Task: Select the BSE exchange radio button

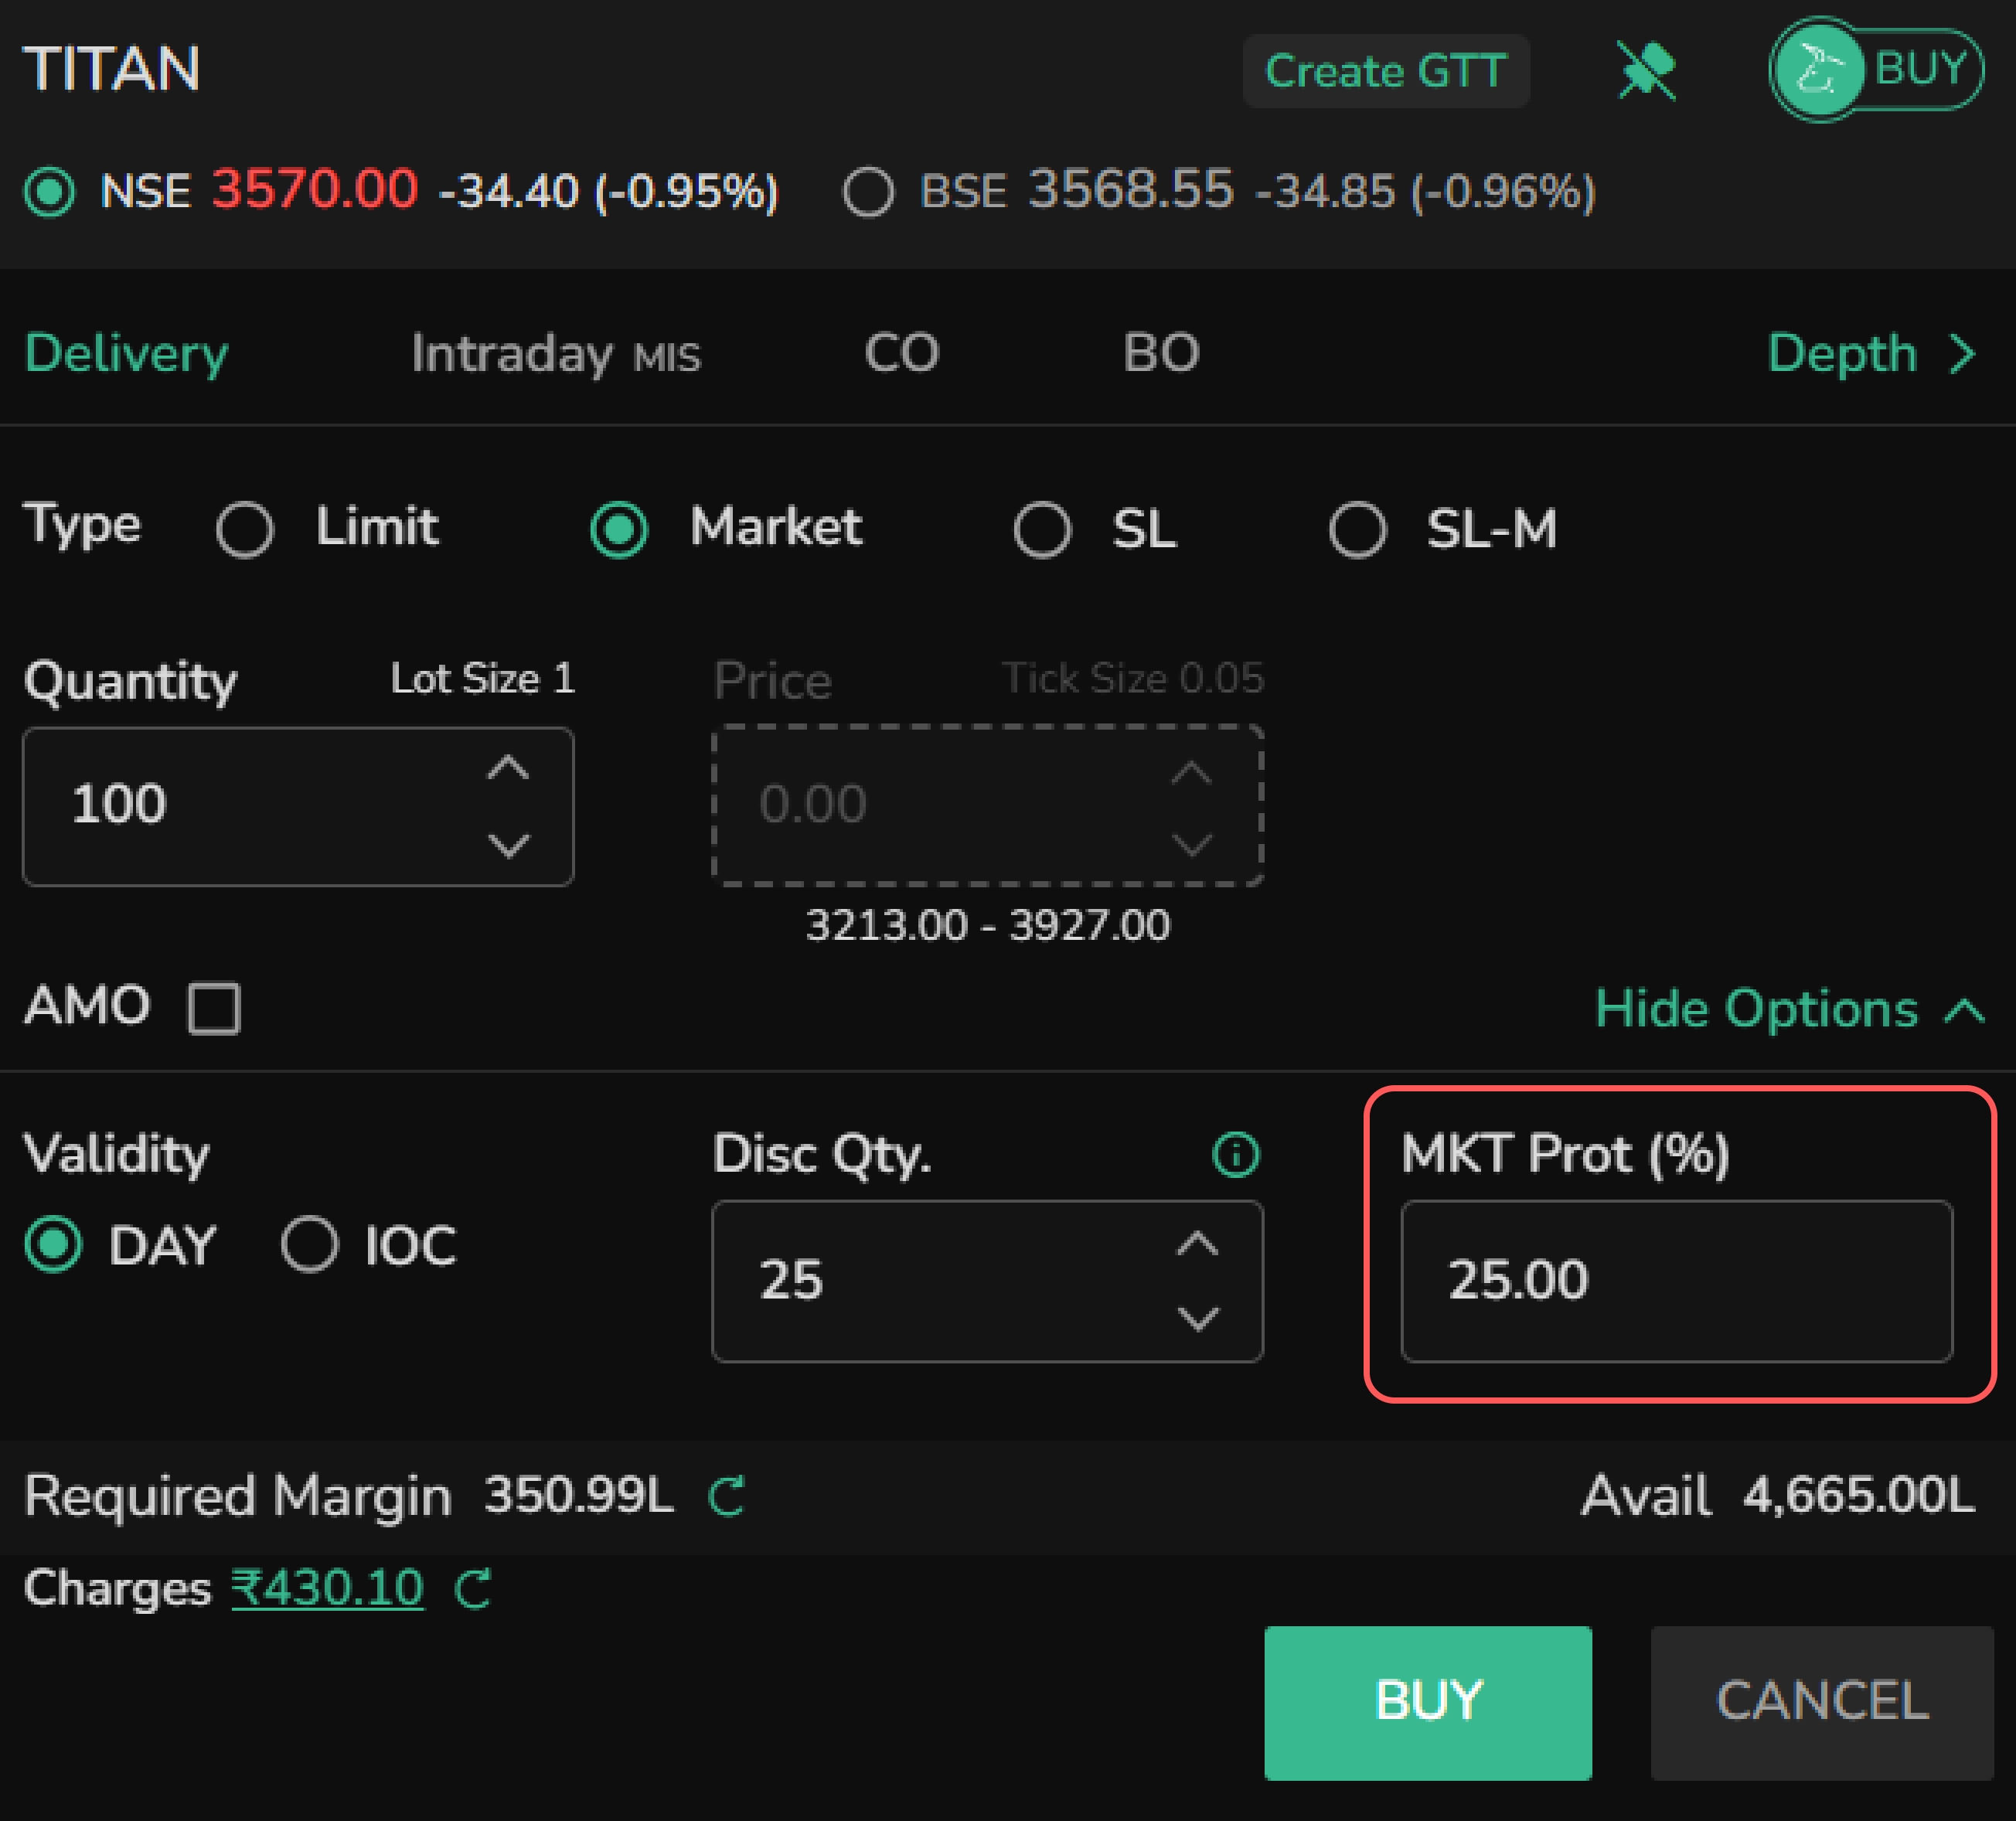Action: (x=868, y=191)
